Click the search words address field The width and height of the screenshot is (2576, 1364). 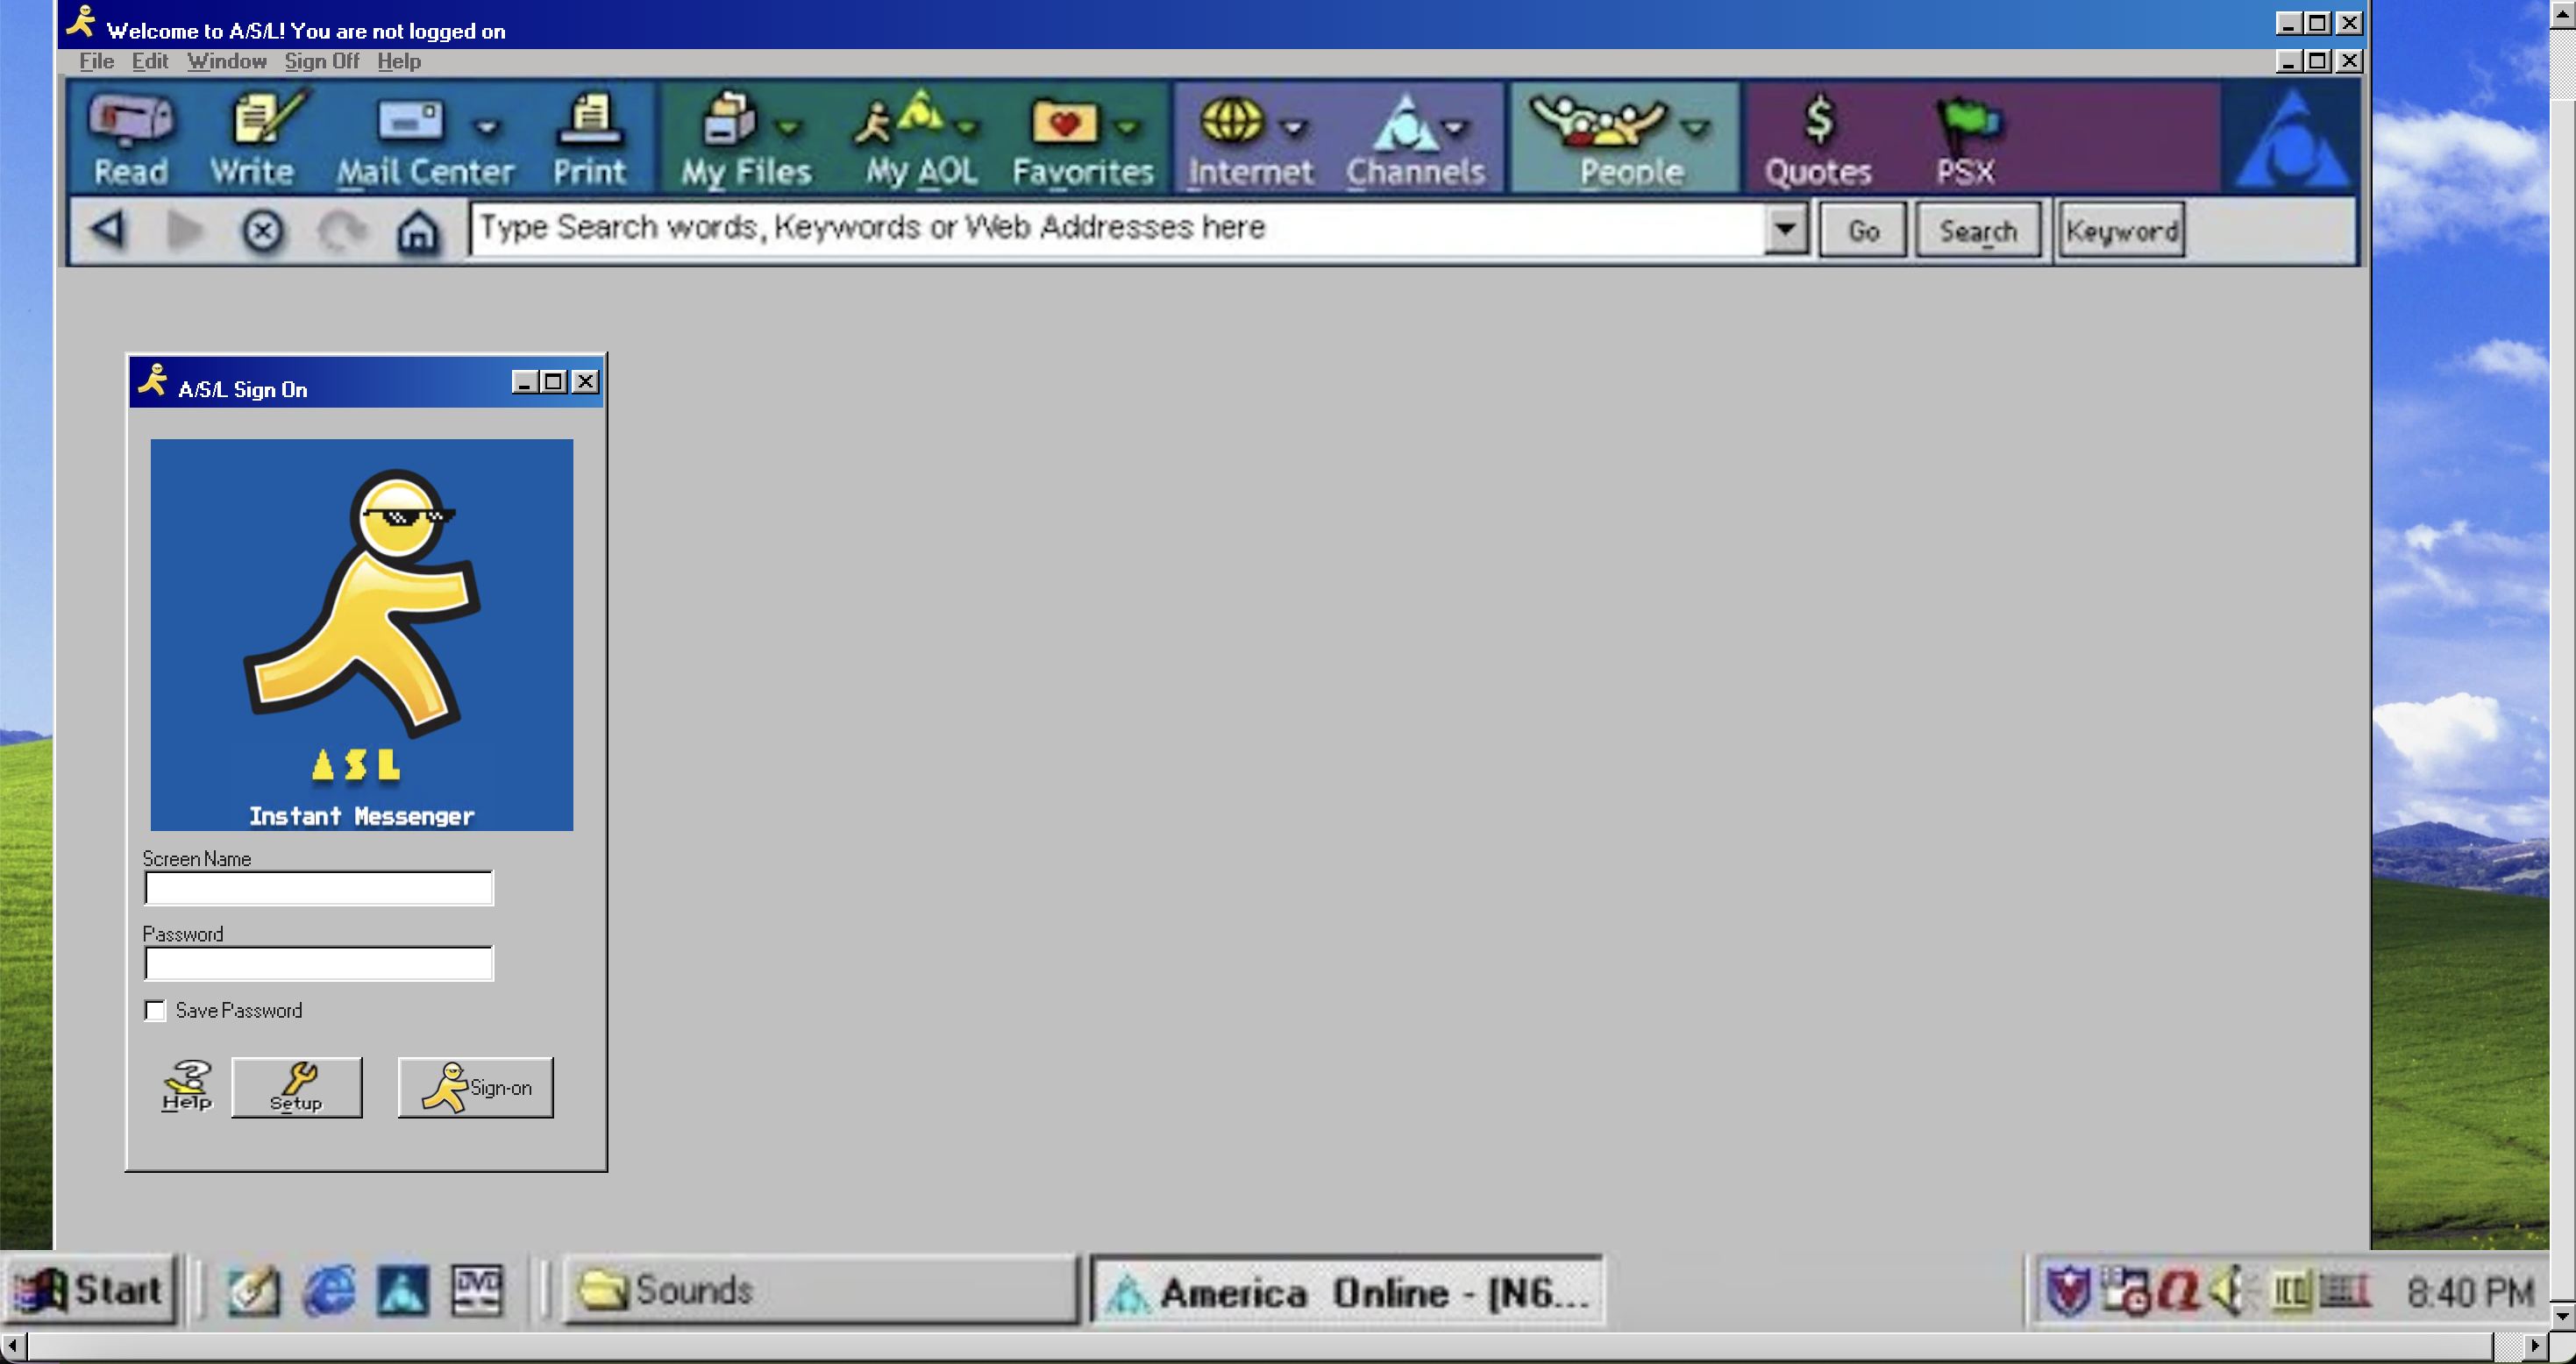click(1118, 229)
